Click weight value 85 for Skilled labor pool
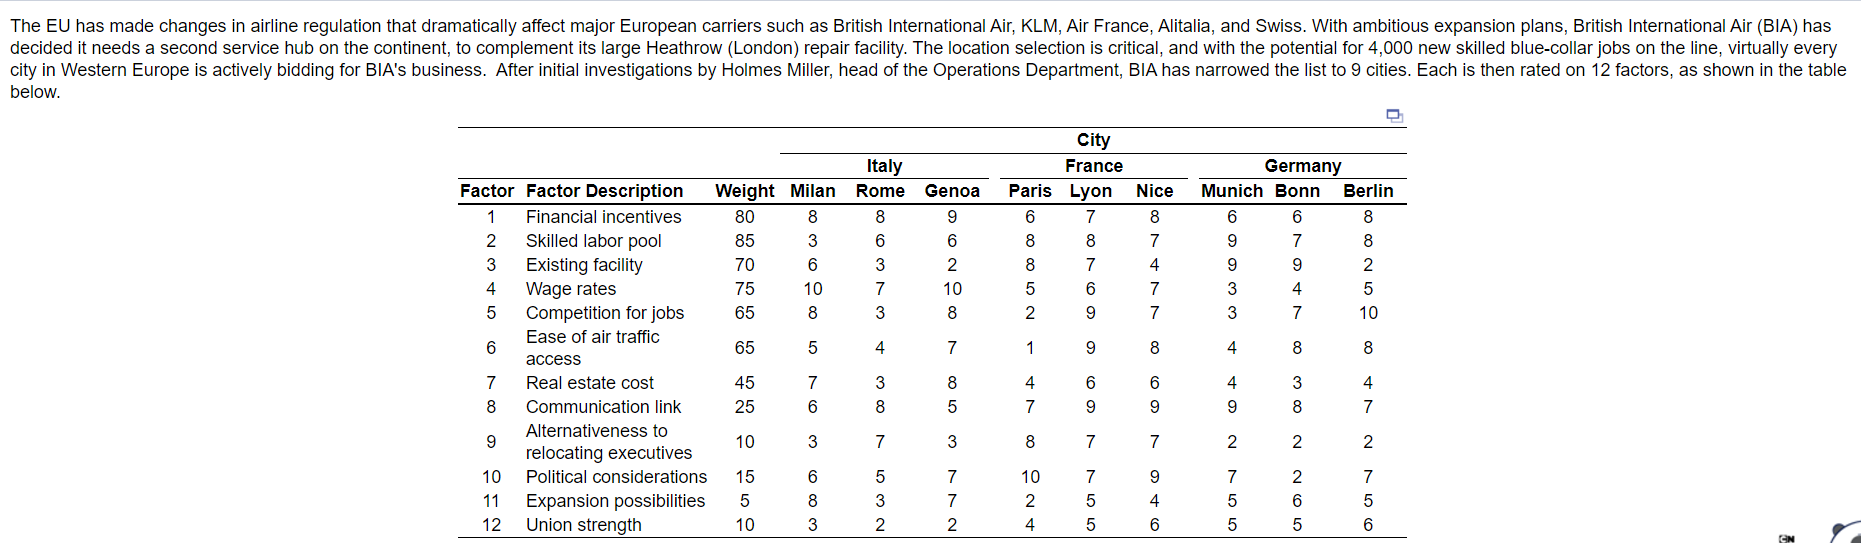This screenshot has width=1861, height=543. [x=744, y=241]
